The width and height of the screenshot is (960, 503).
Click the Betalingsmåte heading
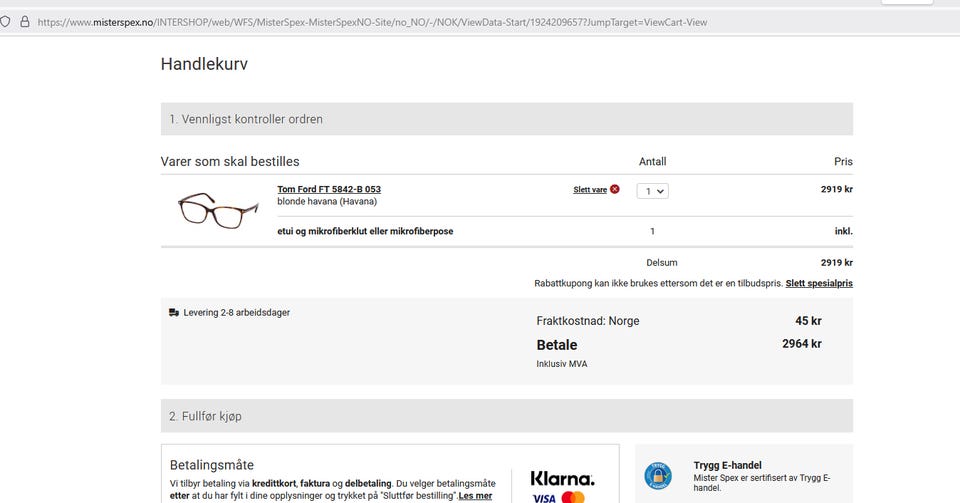(x=212, y=465)
